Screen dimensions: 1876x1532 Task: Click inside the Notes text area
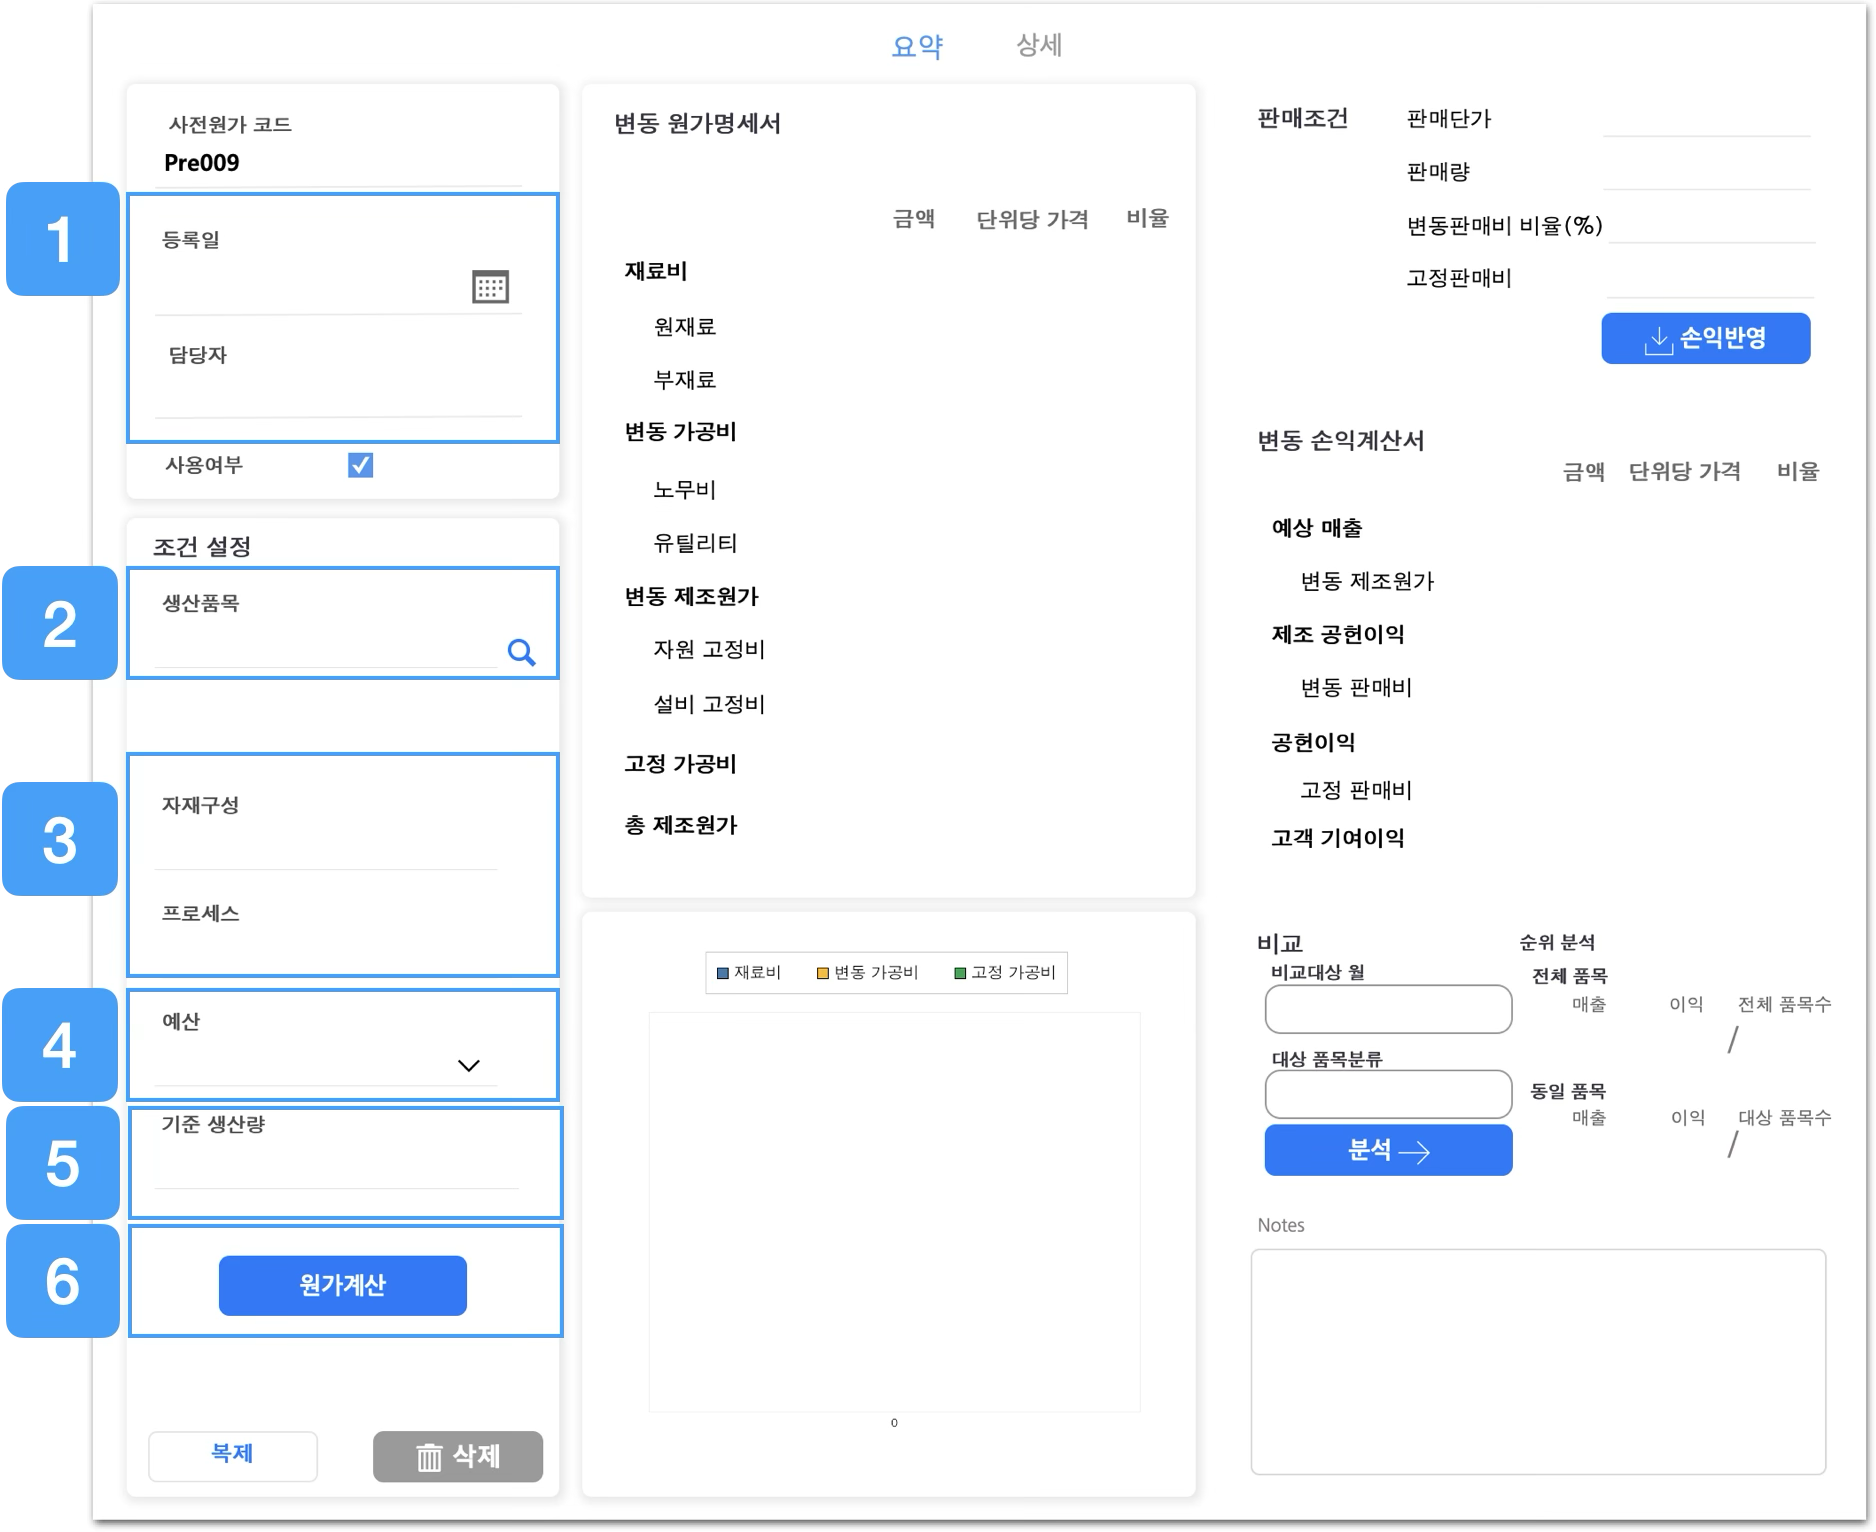(x=1538, y=1361)
